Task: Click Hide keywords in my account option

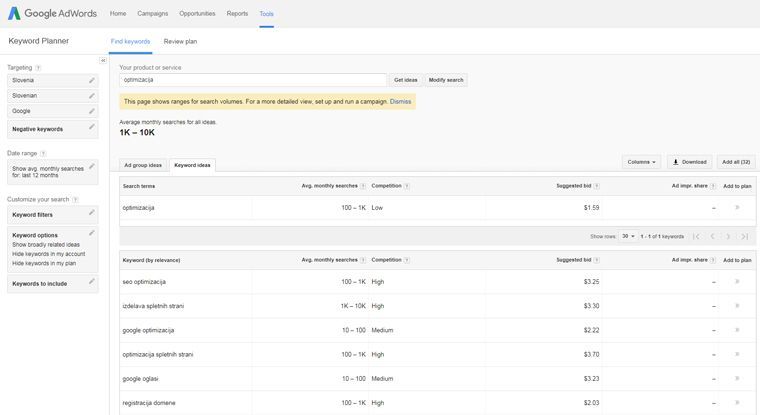Action: (x=48, y=254)
